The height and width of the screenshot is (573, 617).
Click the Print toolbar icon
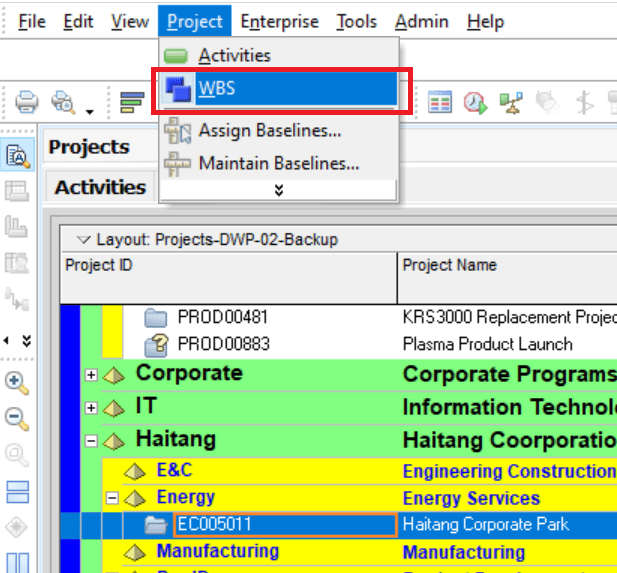point(27,102)
